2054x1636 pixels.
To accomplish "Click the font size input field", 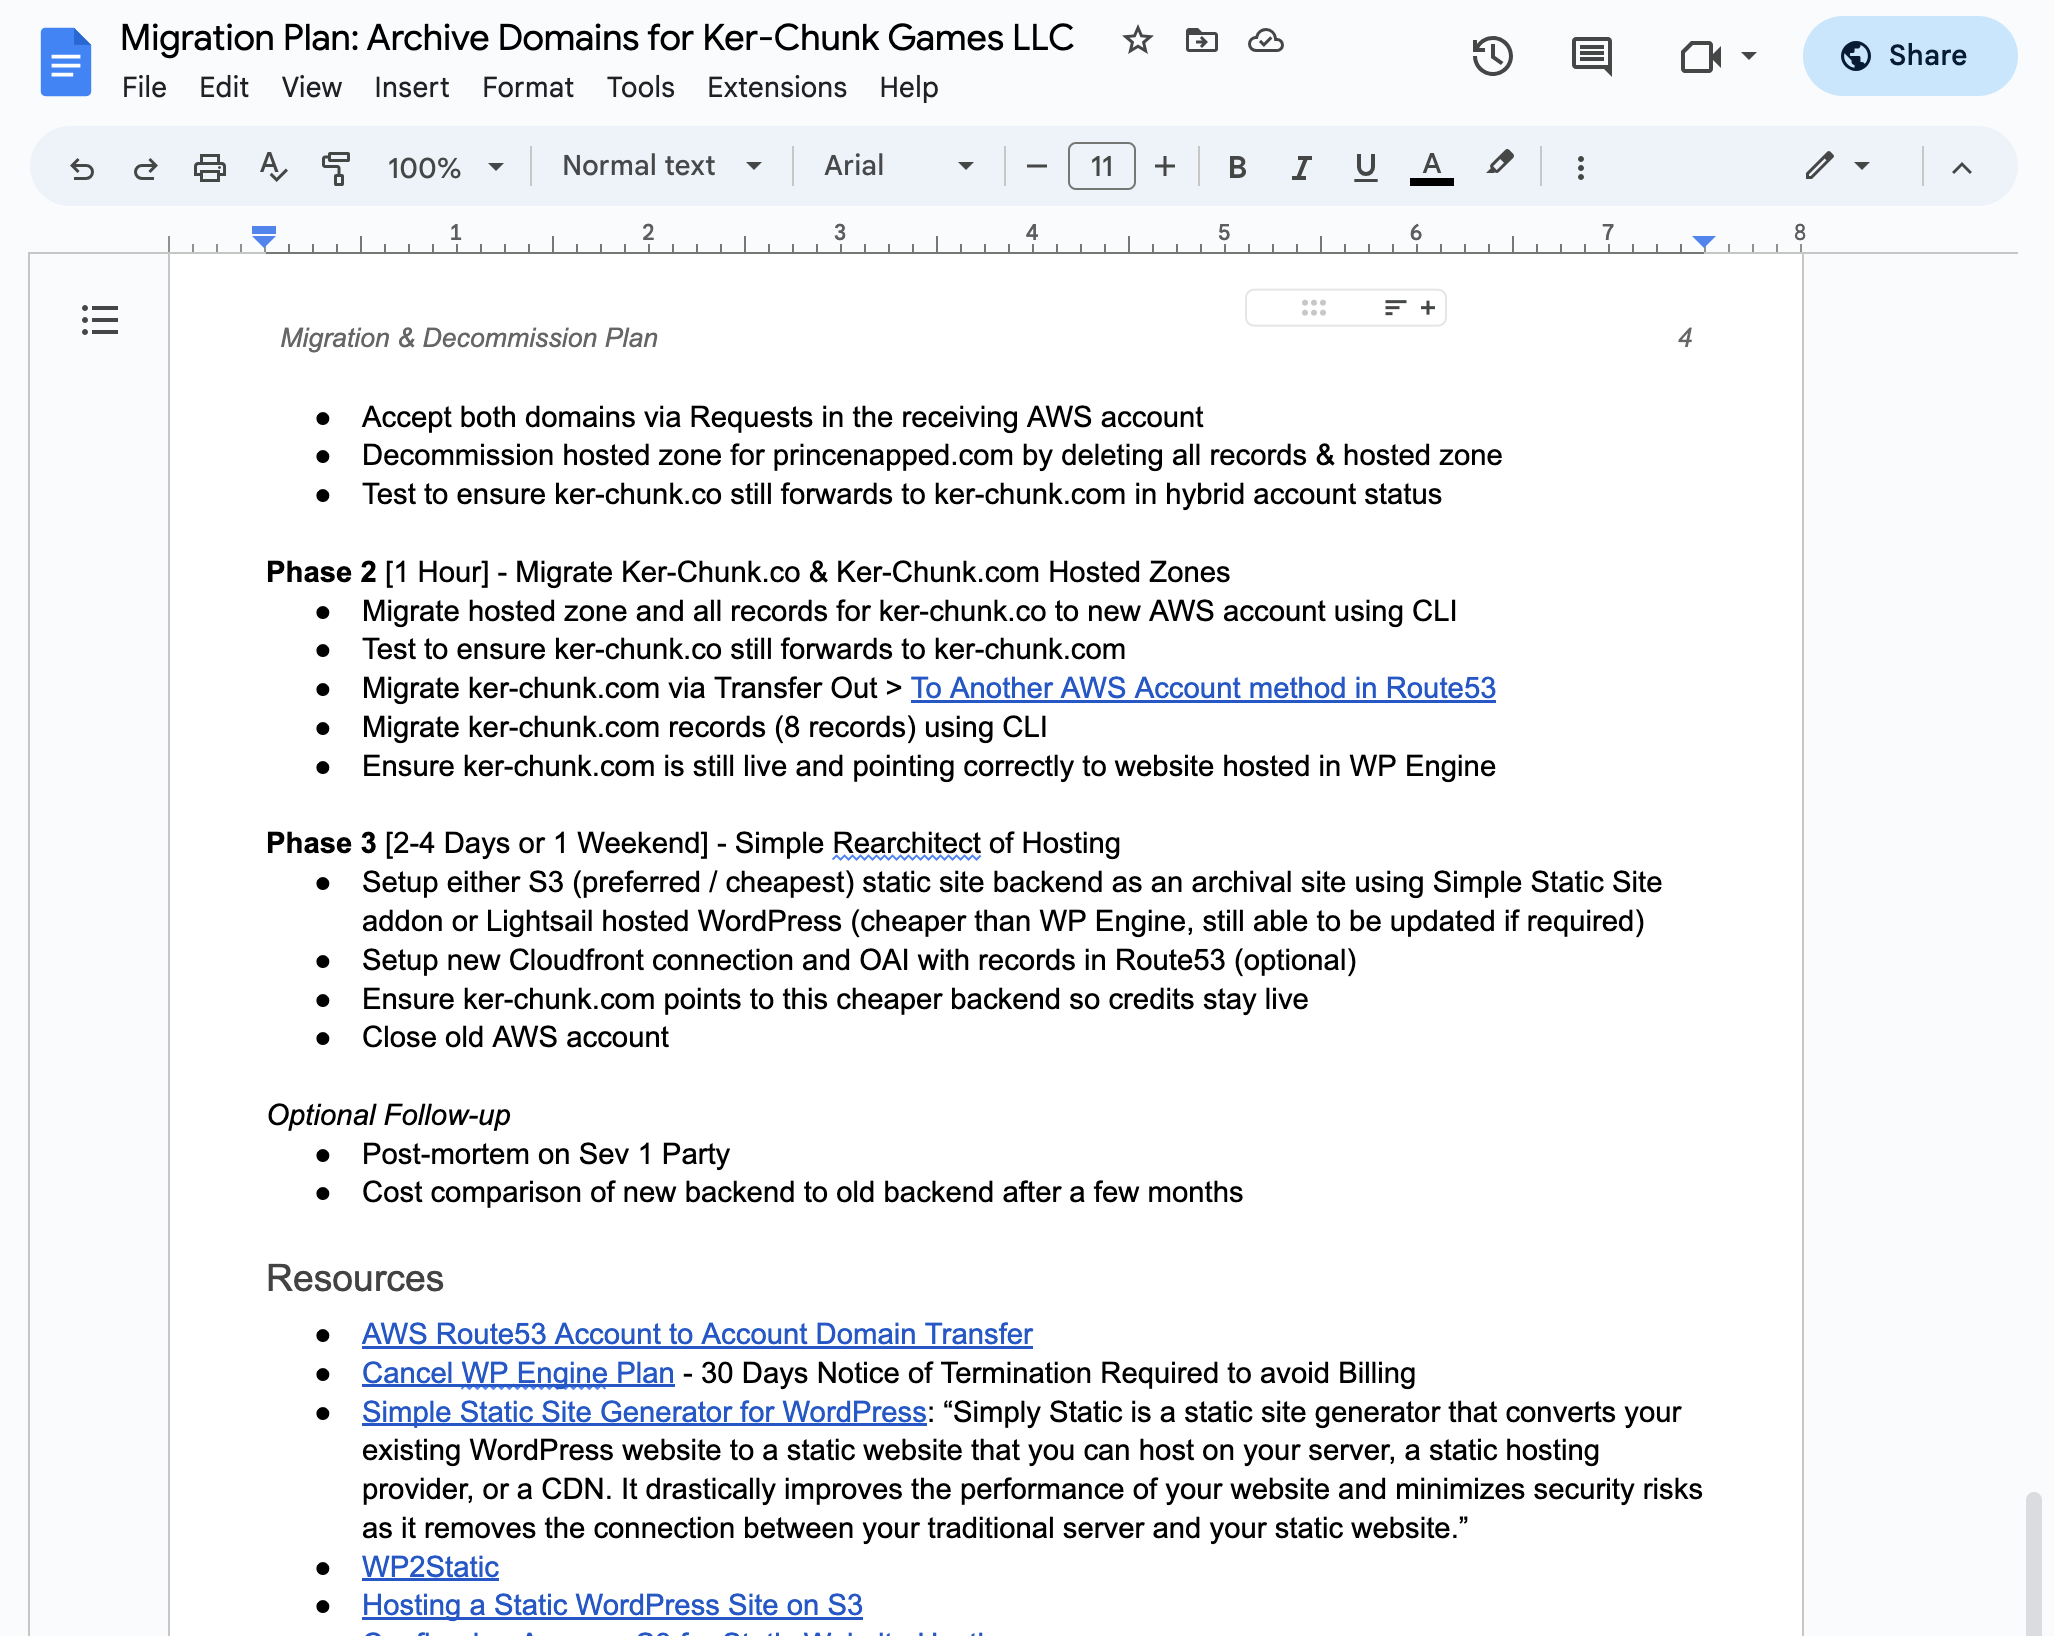I will pyautogui.click(x=1101, y=166).
